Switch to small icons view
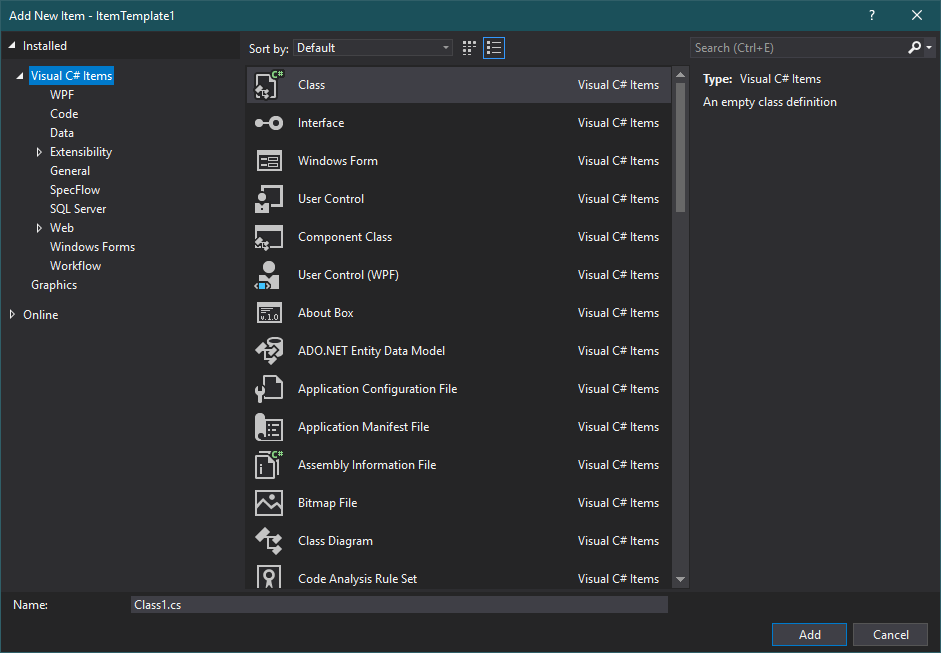 470,48
